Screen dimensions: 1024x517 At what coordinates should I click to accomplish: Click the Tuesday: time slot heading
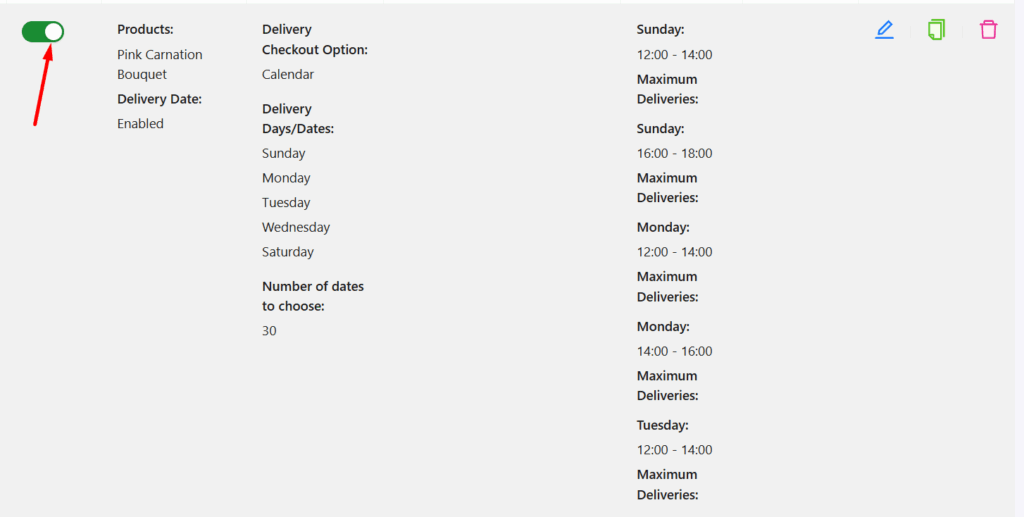[x=663, y=425]
